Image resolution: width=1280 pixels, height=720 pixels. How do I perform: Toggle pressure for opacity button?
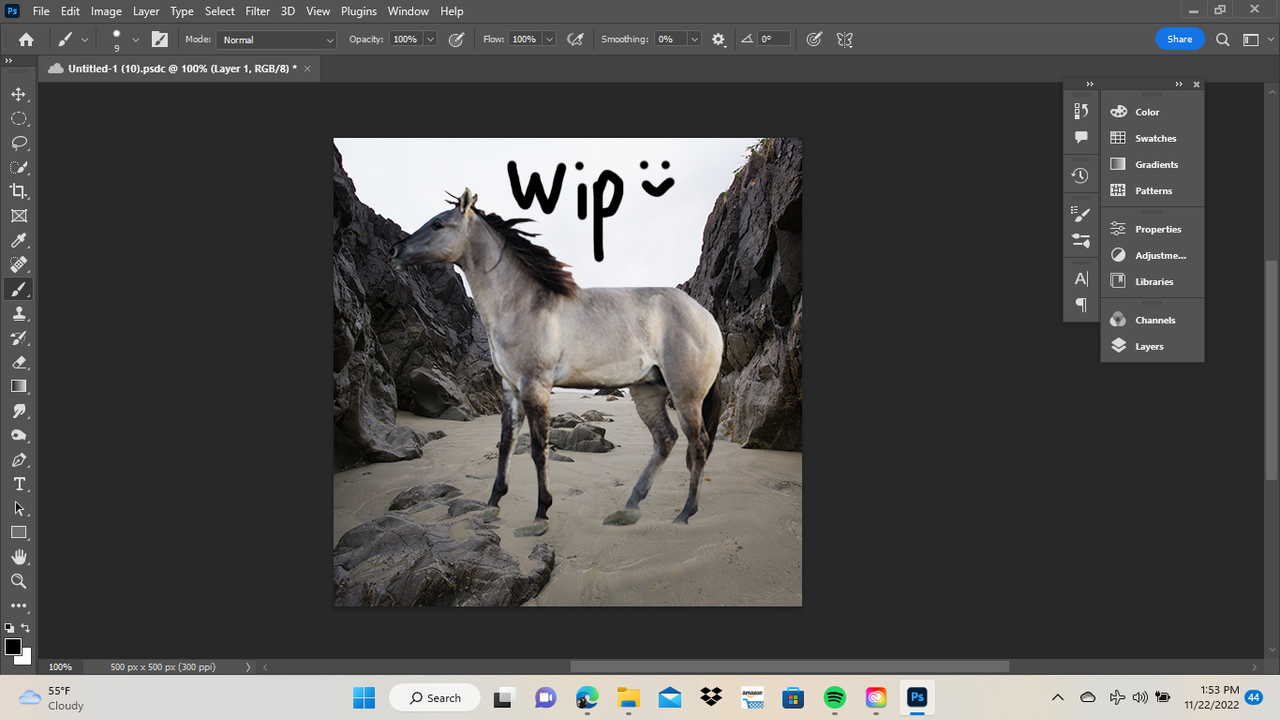(x=456, y=39)
